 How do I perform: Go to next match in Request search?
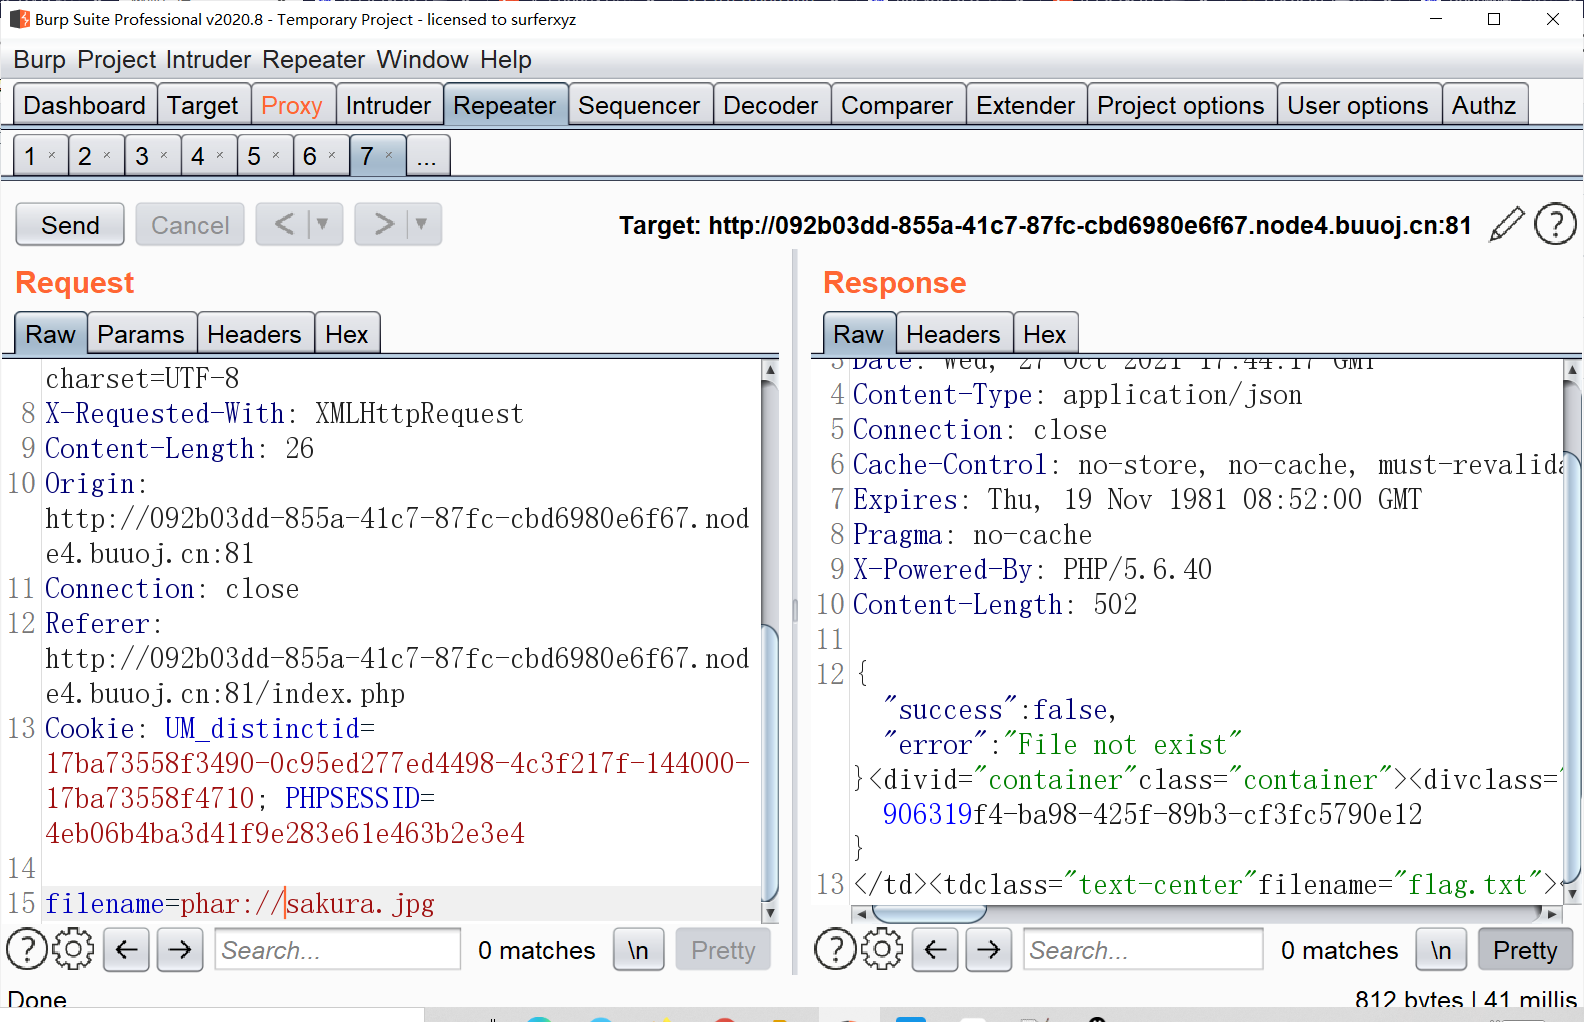(180, 949)
